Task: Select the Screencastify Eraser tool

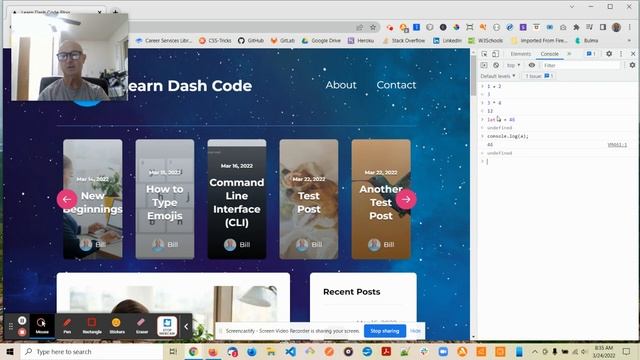Action: coord(142,326)
